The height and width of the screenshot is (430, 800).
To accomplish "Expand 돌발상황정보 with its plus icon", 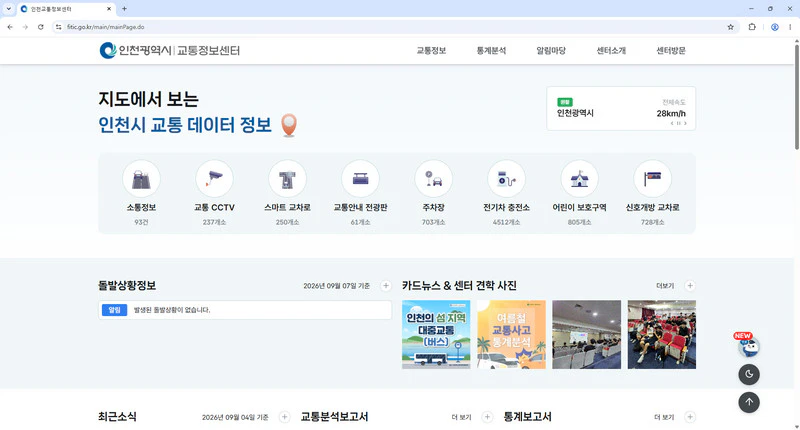I will click(386, 286).
